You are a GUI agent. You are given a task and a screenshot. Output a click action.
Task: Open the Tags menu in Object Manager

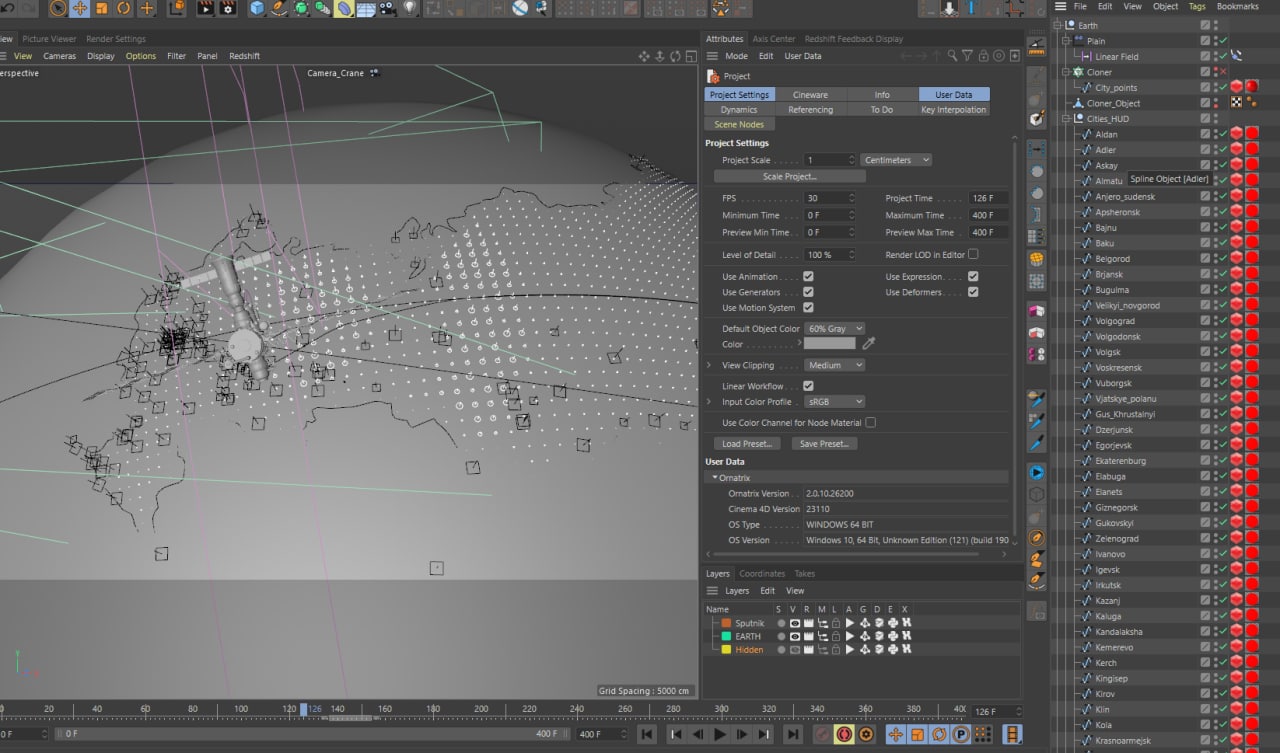(1197, 6)
